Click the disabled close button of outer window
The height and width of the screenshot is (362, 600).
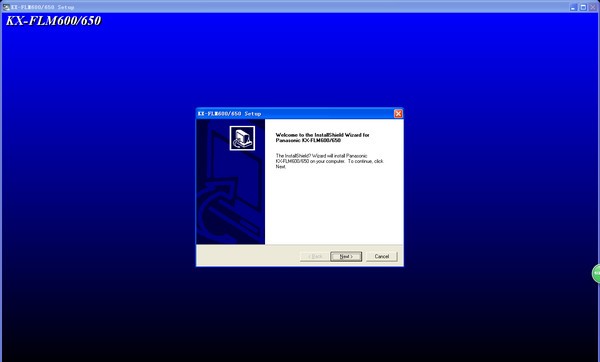click(x=593, y=7)
